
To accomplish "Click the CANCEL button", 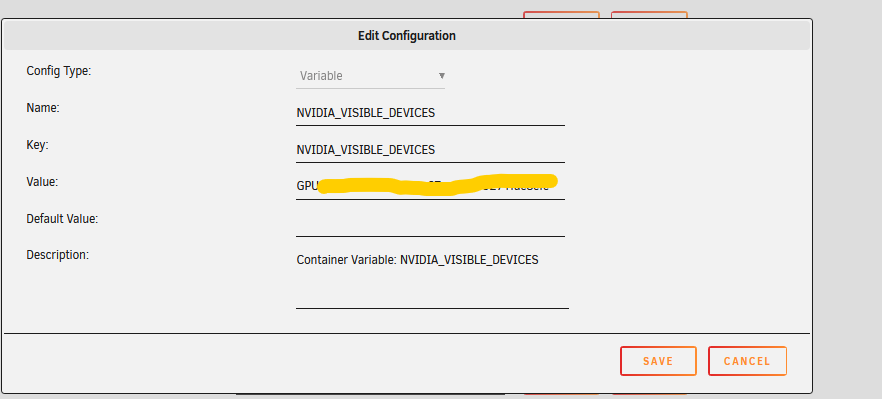I will pyautogui.click(x=747, y=361).
